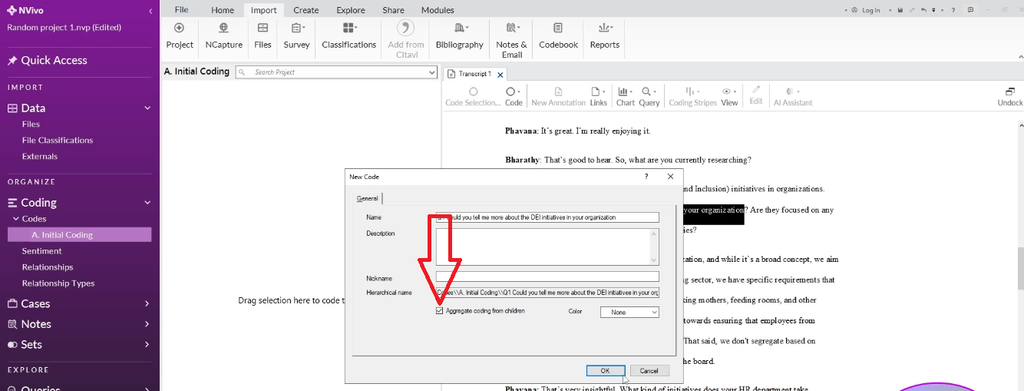Click Log In in the title bar
Screen dimensions: 1024x391
[x=866, y=10]
